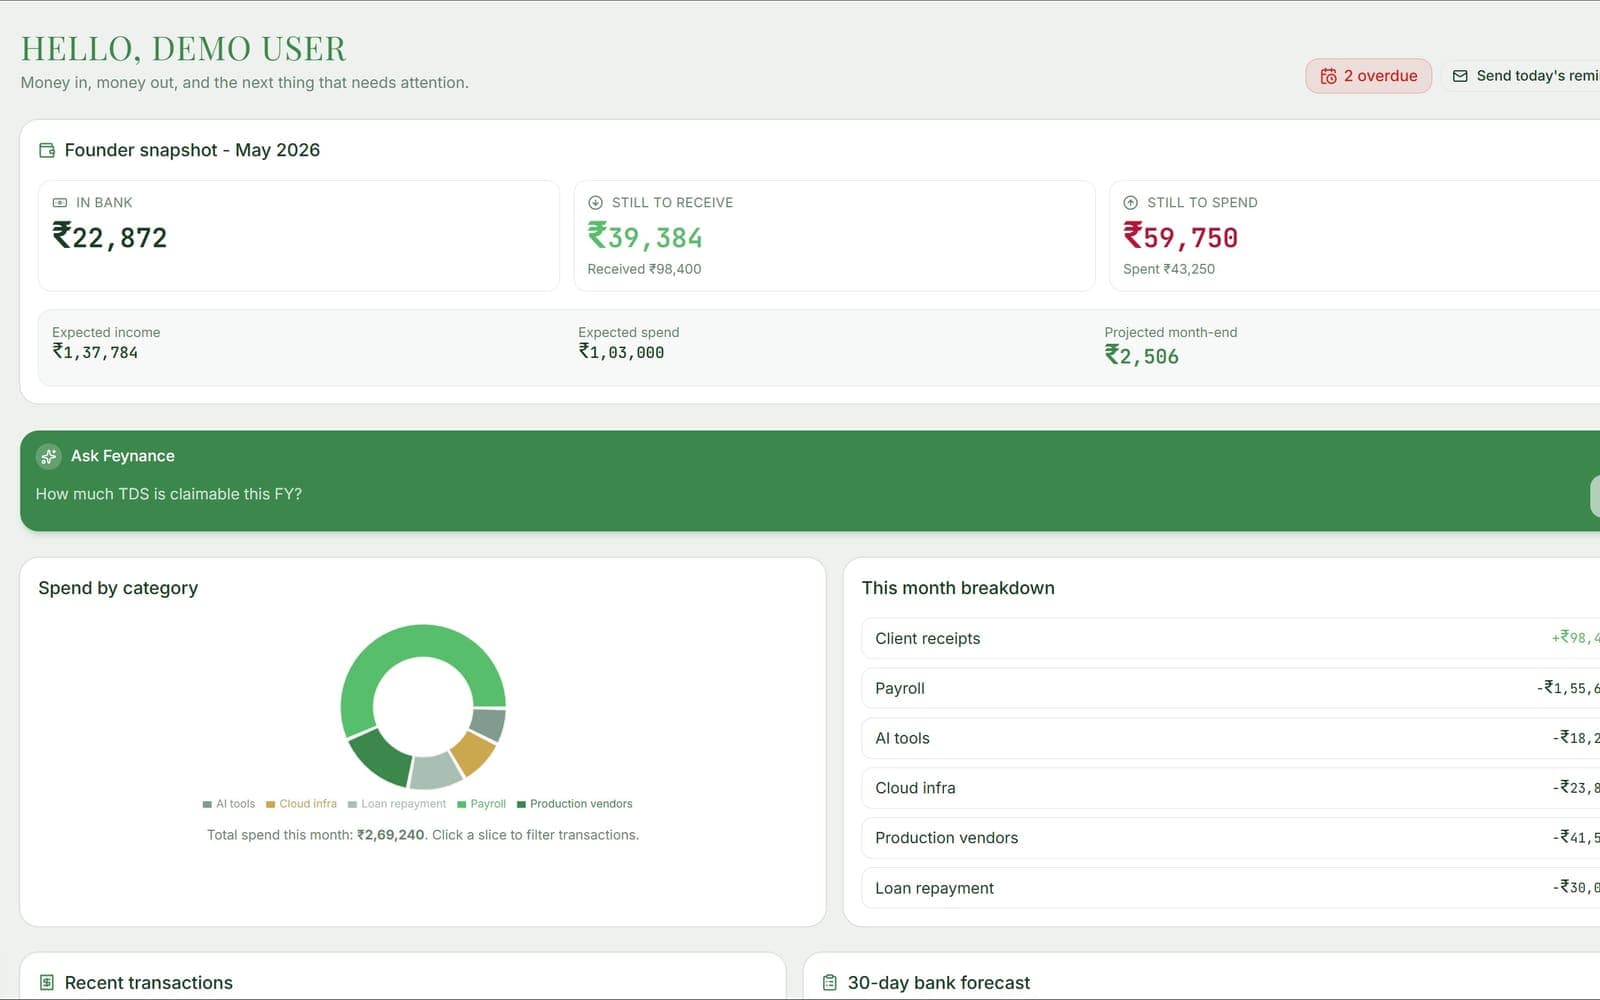Click the Spend by category heading
The height and width of the screenshot is (1000, 1600).
pos(118,588)
